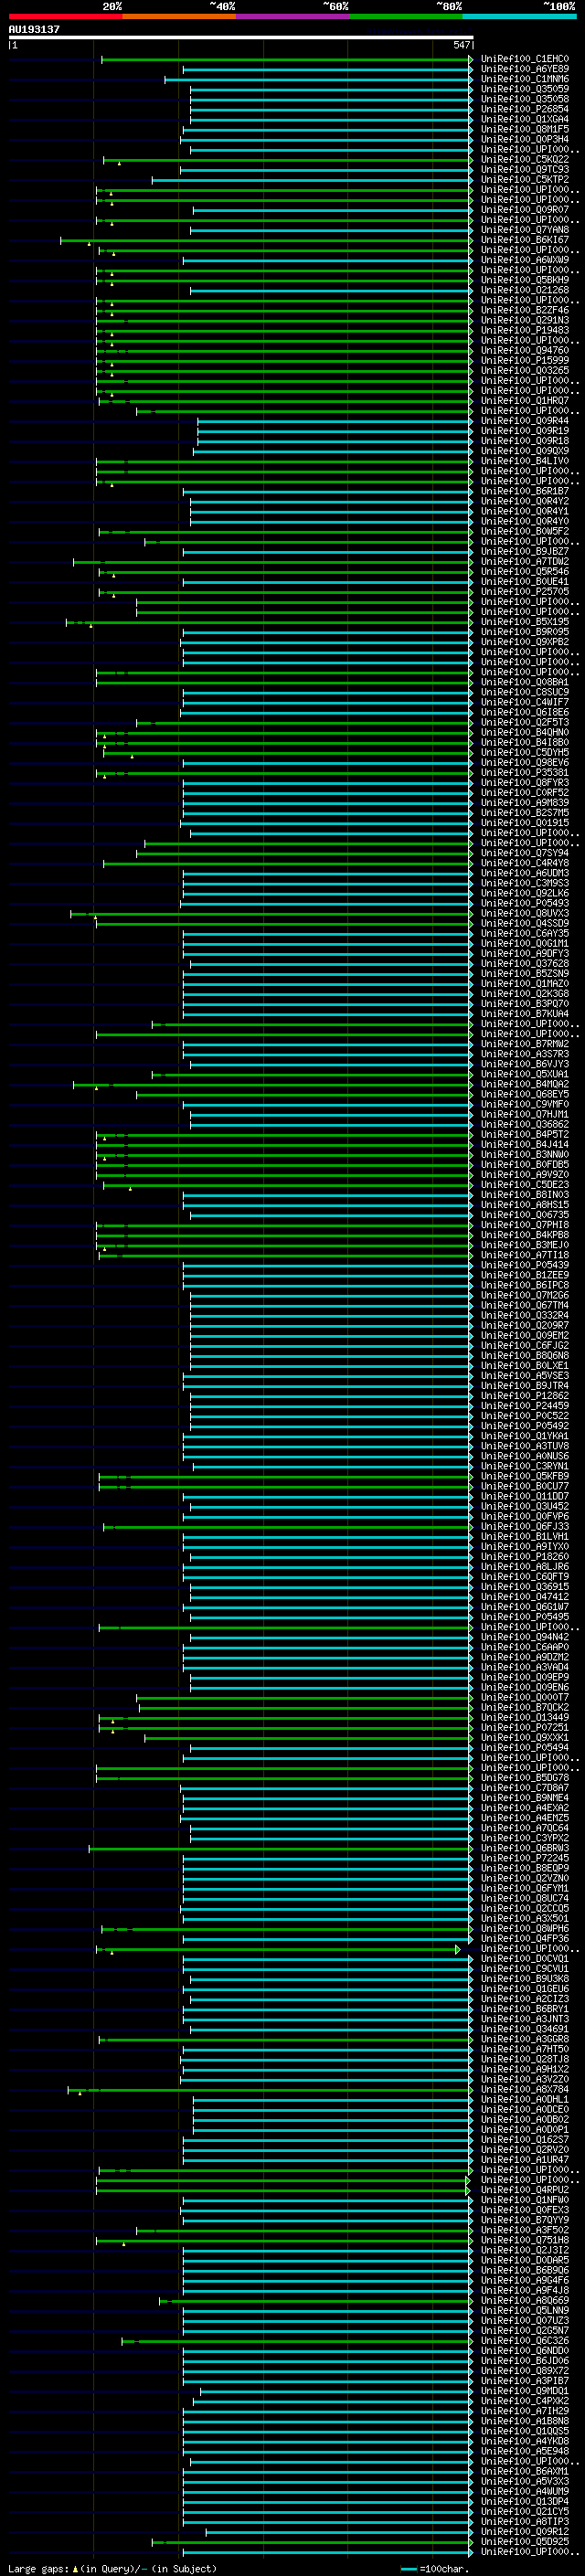Open hit UniRef100_P26854
The height and width of the screenshot is (2576, 585).
[525, 109]
